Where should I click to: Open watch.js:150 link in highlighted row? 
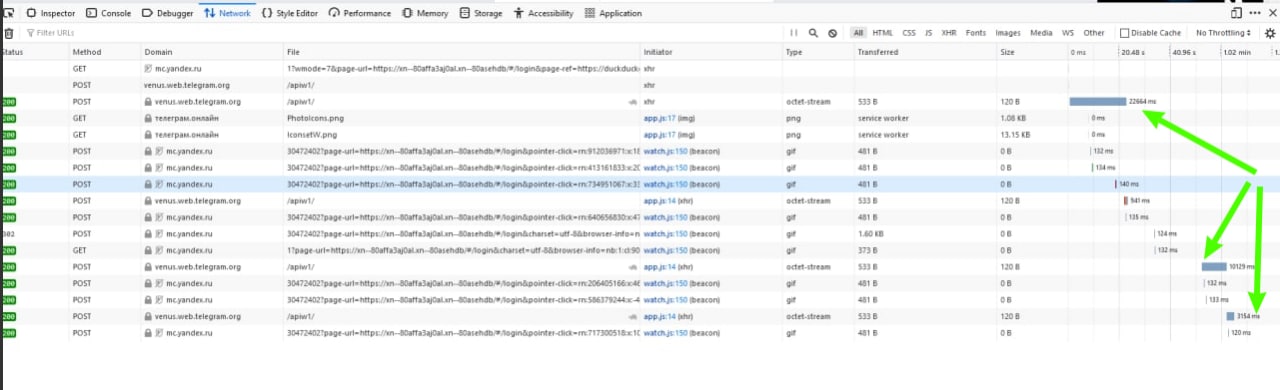tap(664, 184)
